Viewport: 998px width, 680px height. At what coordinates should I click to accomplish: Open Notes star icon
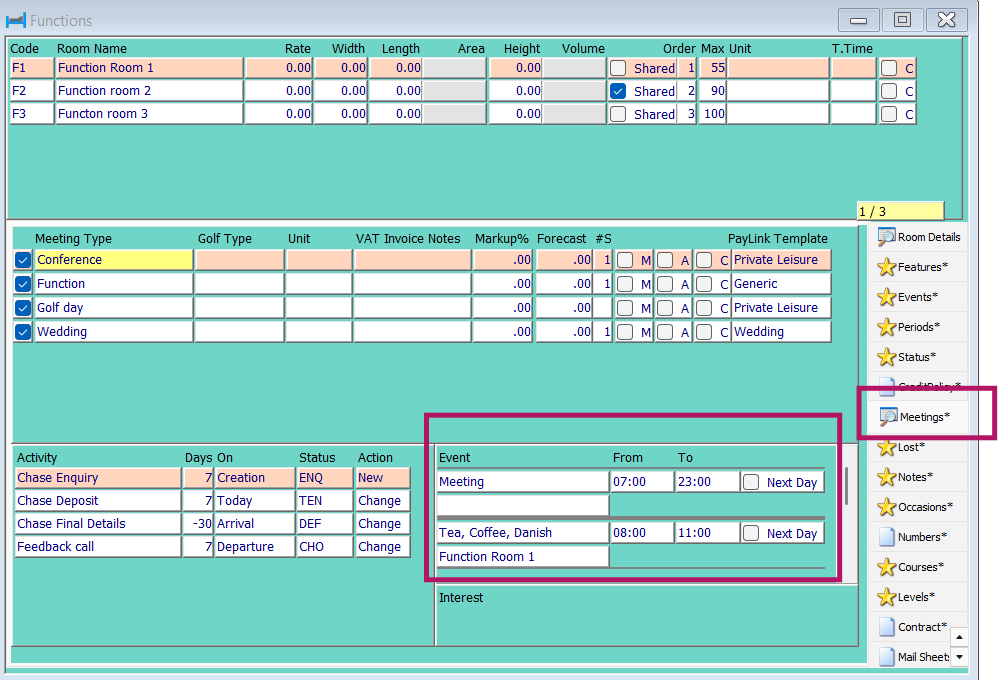(x=886, y=477)
